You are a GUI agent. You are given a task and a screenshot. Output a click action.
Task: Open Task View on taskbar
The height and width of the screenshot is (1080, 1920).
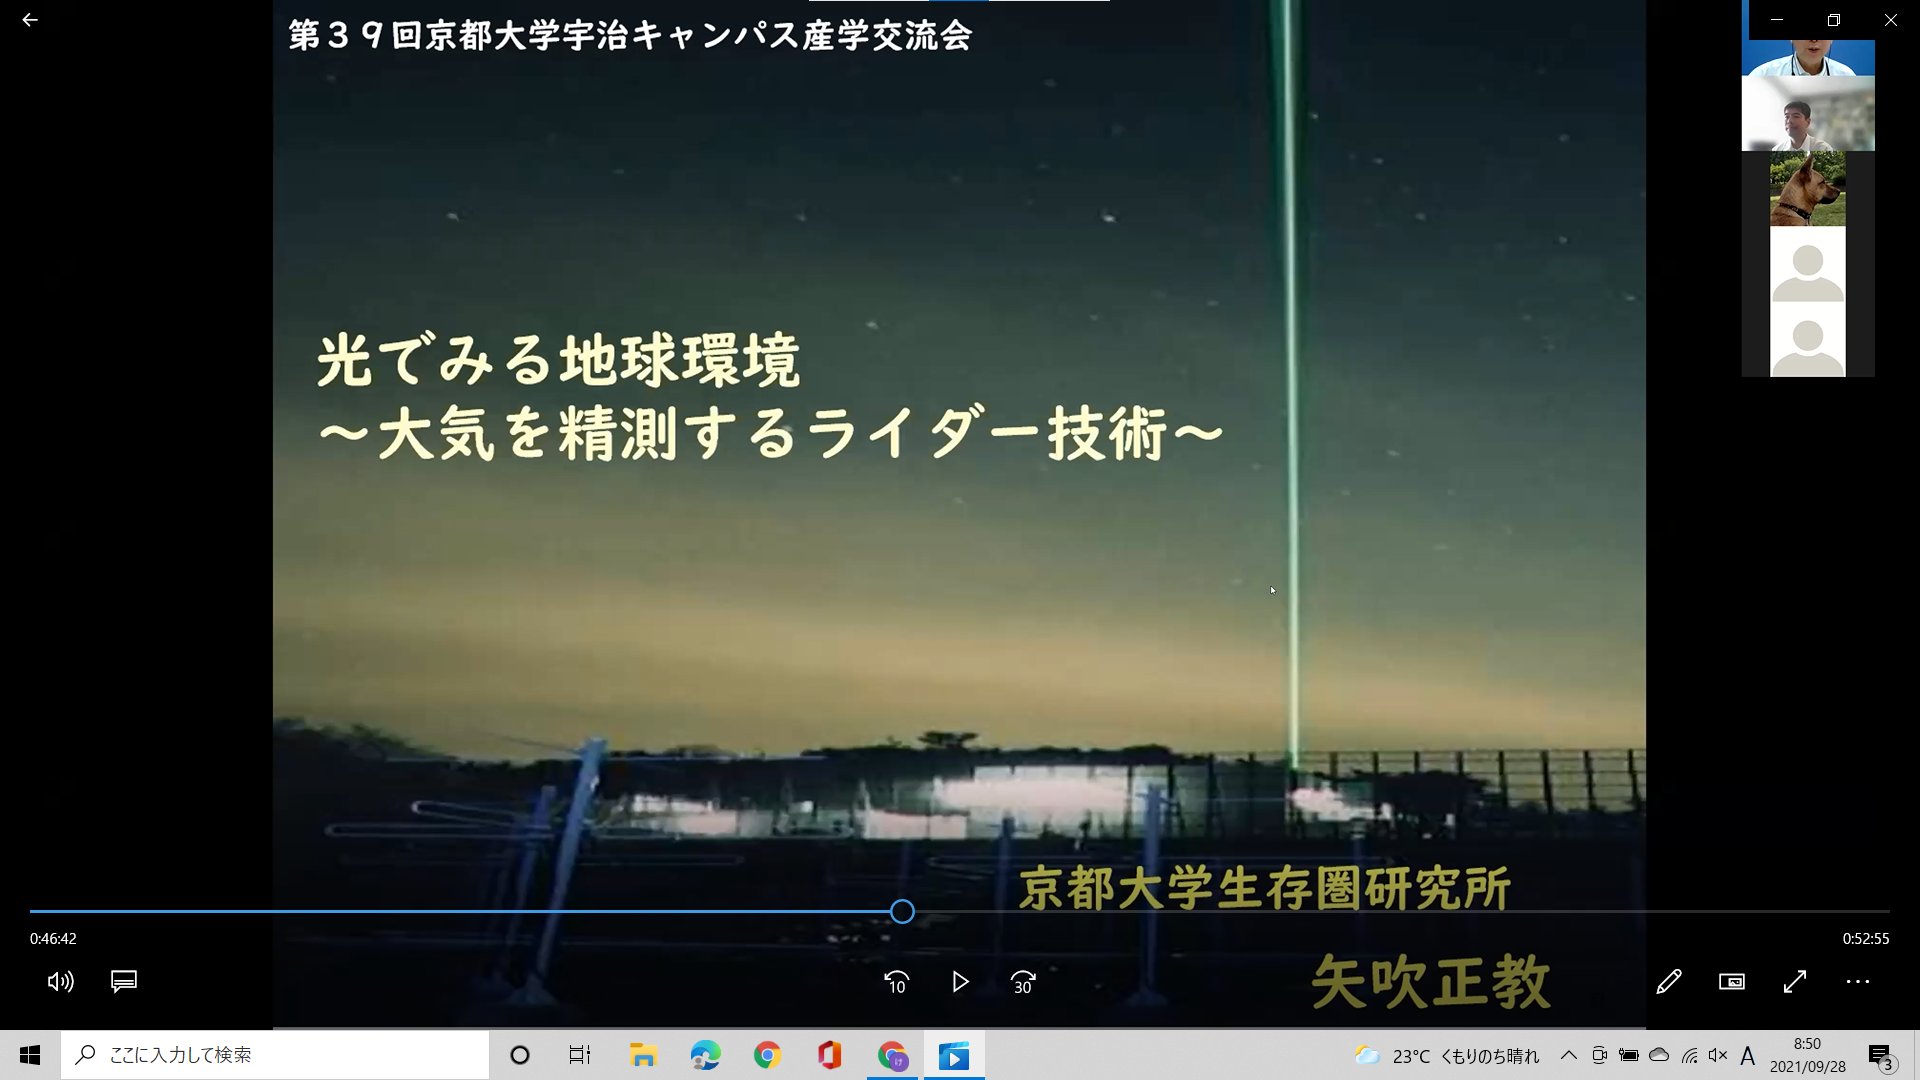pos(580,1055)
